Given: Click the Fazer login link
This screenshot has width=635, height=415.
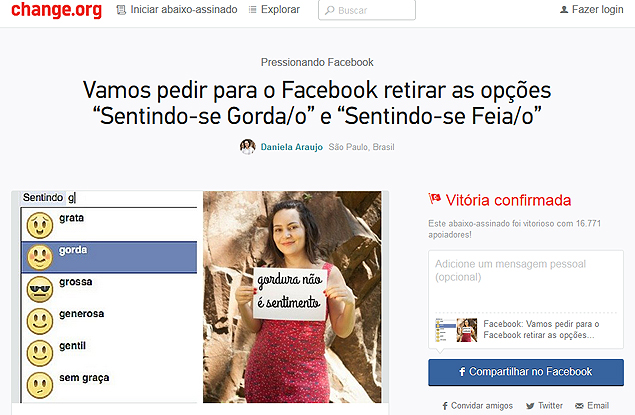Looking at the screenshot, I should point(592,10).
